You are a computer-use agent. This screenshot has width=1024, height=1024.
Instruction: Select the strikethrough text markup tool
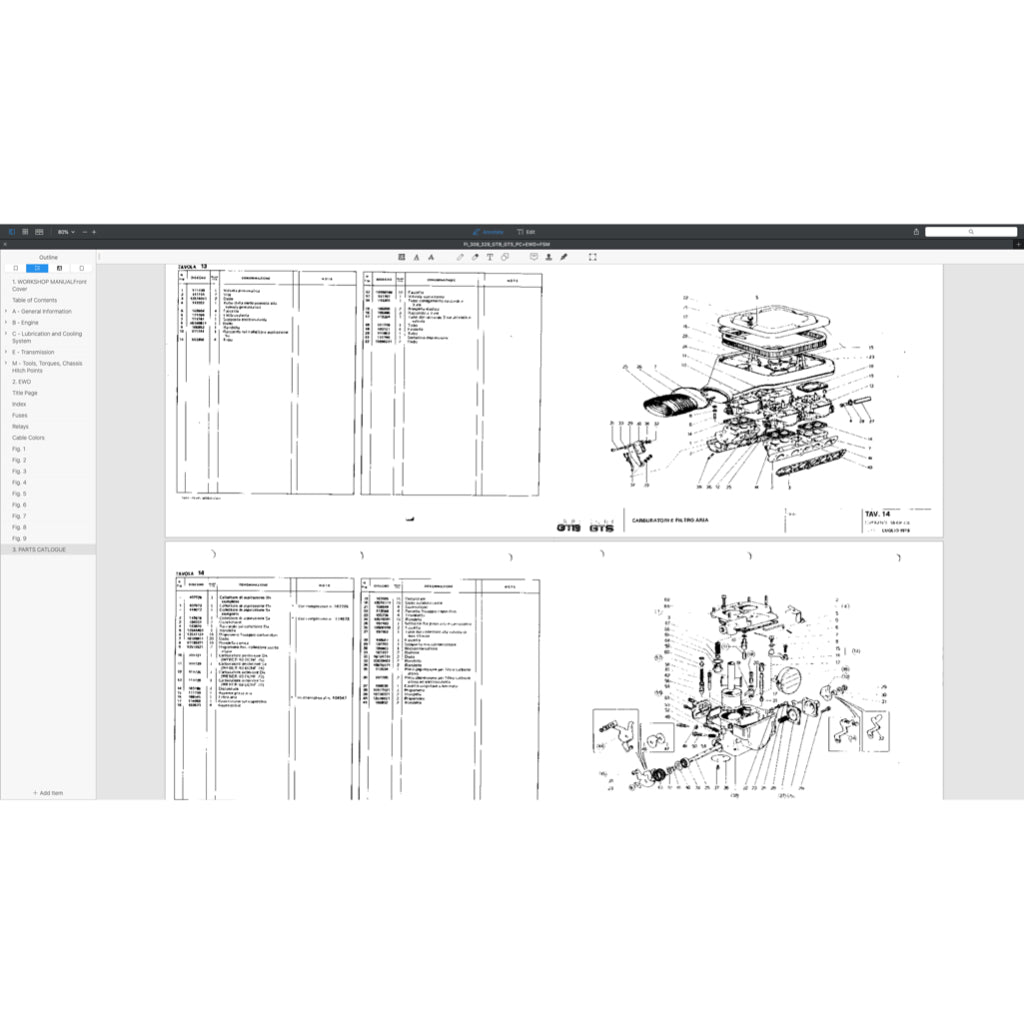coord(431,257)
